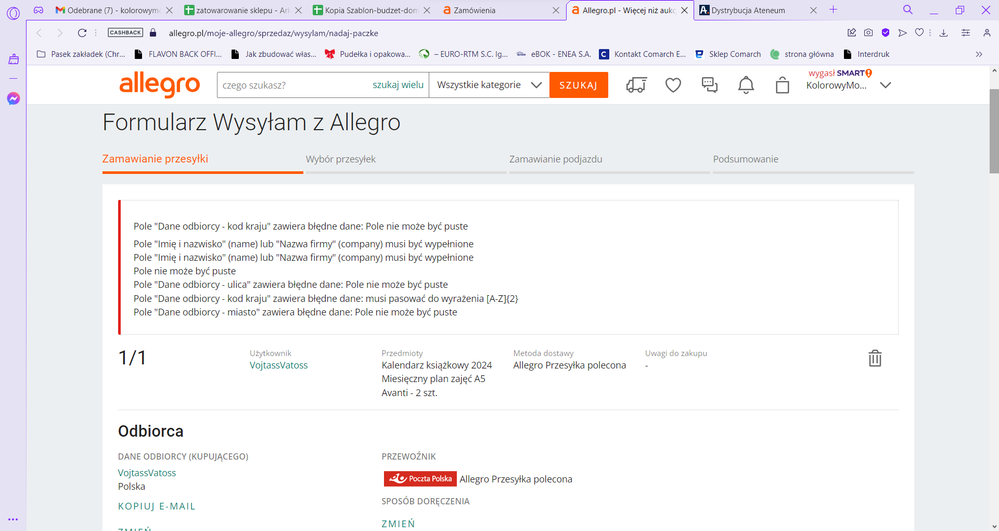Open sidebar three-dots setup menu
This screenshot has width=999, height=531.
pos(13,520)
